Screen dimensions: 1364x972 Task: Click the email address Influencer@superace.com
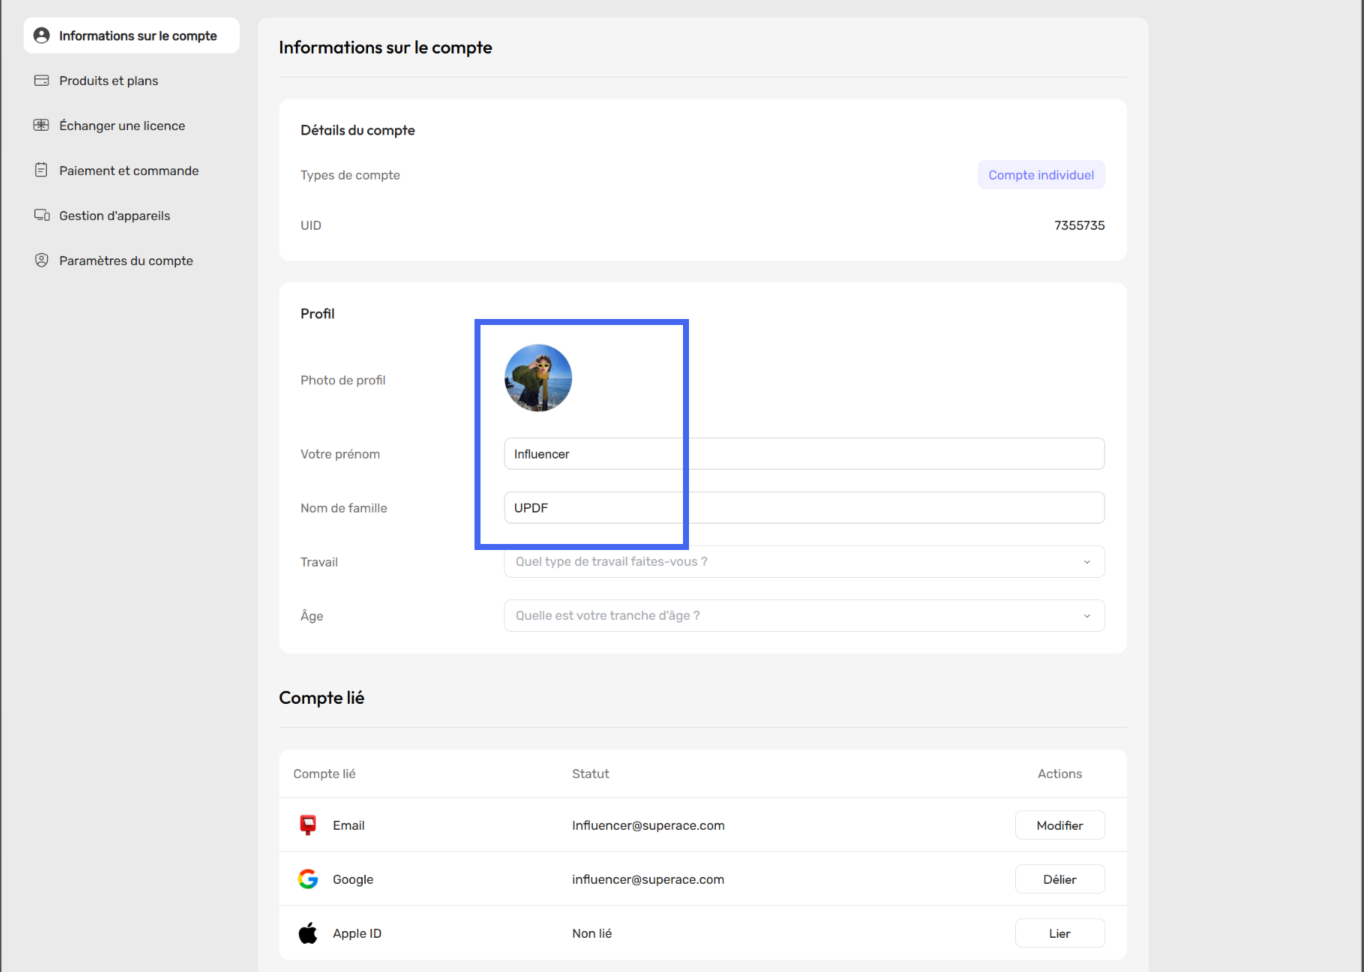coord(648,825)
